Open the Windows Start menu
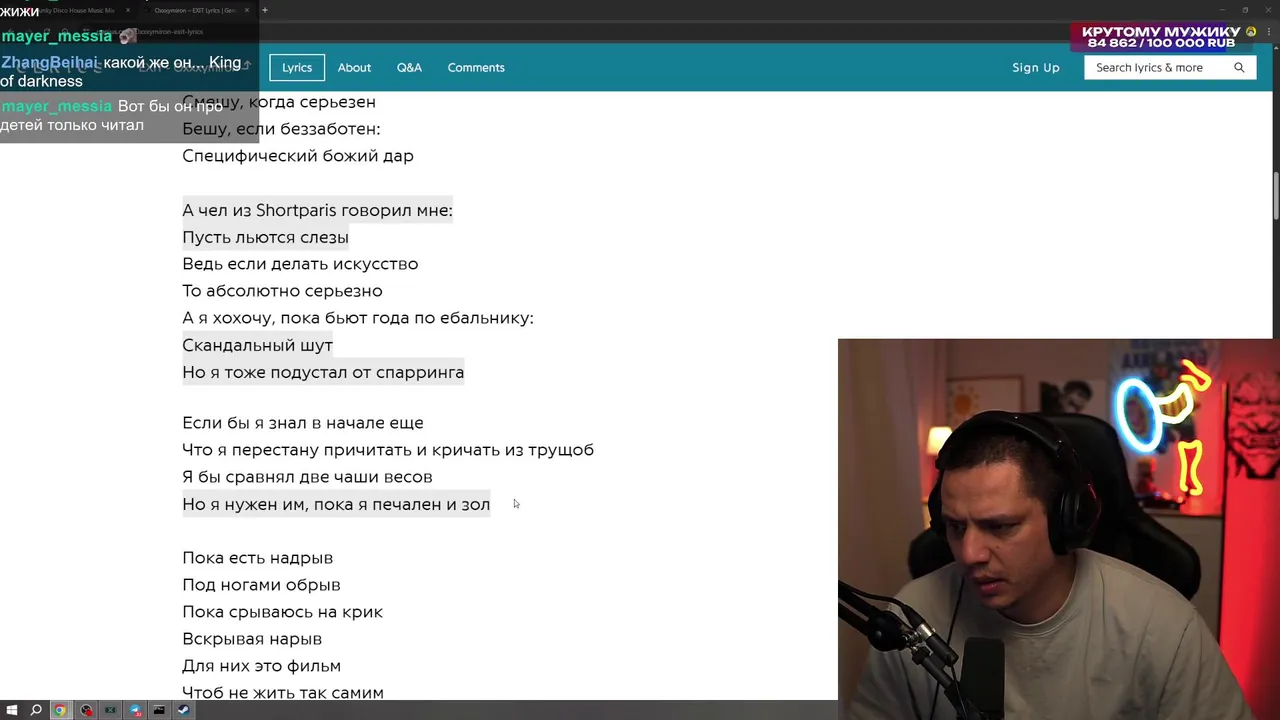This screenshot has width=1280, height=720. pos(11,710)
